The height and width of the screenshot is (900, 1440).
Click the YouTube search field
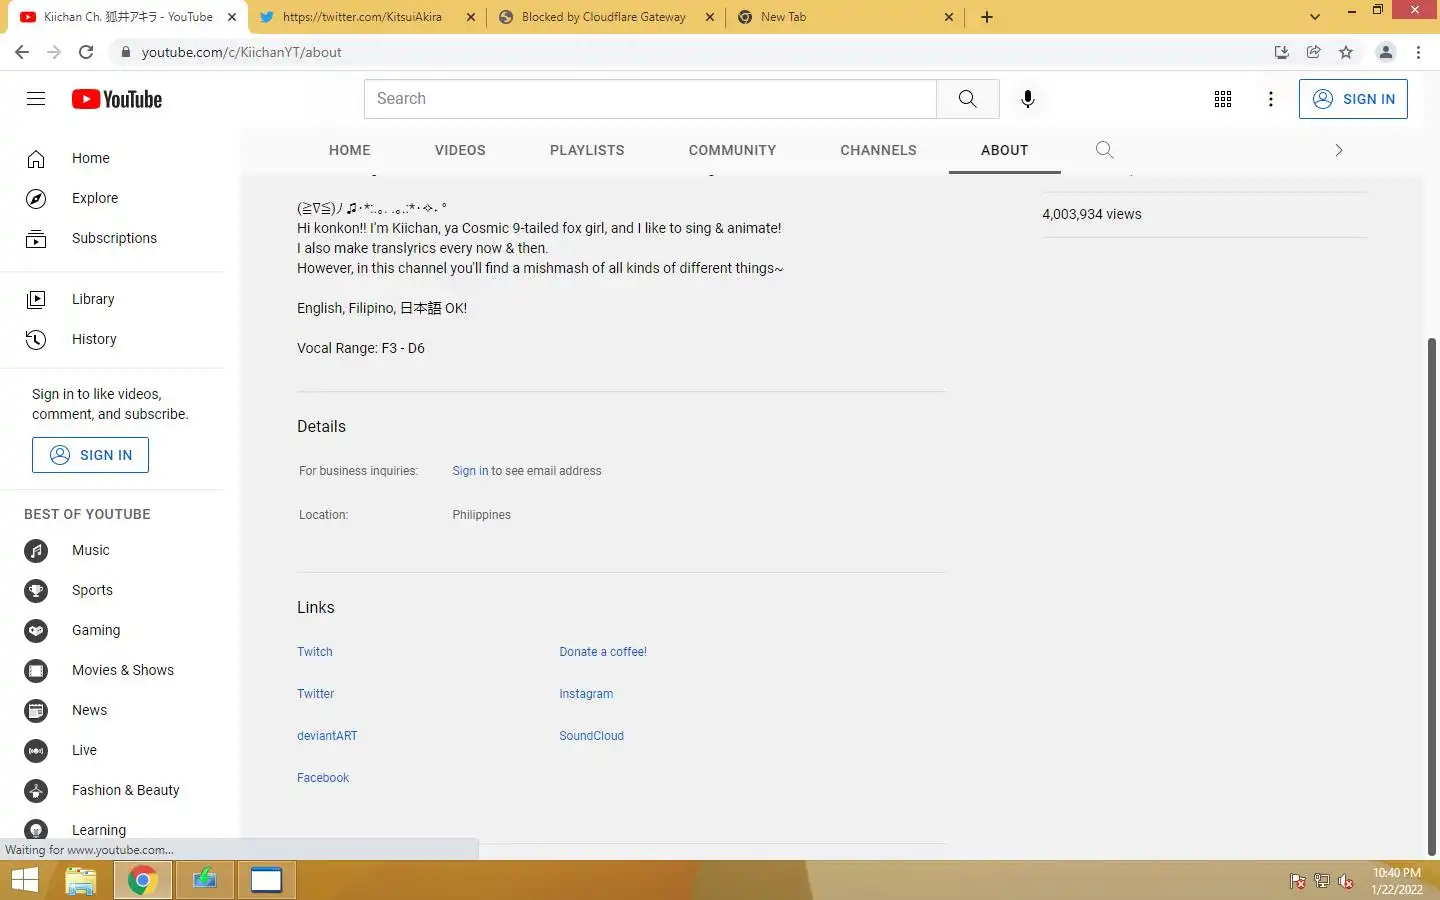(650, 99)
